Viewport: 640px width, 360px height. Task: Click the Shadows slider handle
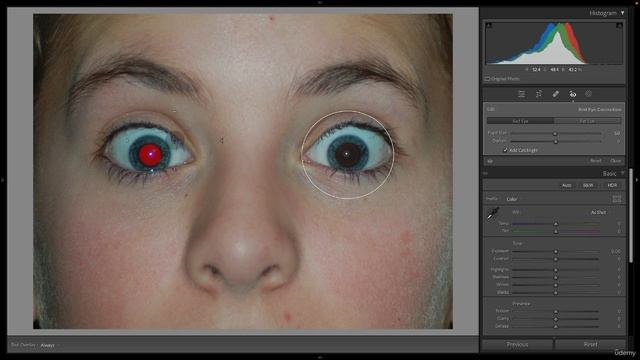point(556,277)
